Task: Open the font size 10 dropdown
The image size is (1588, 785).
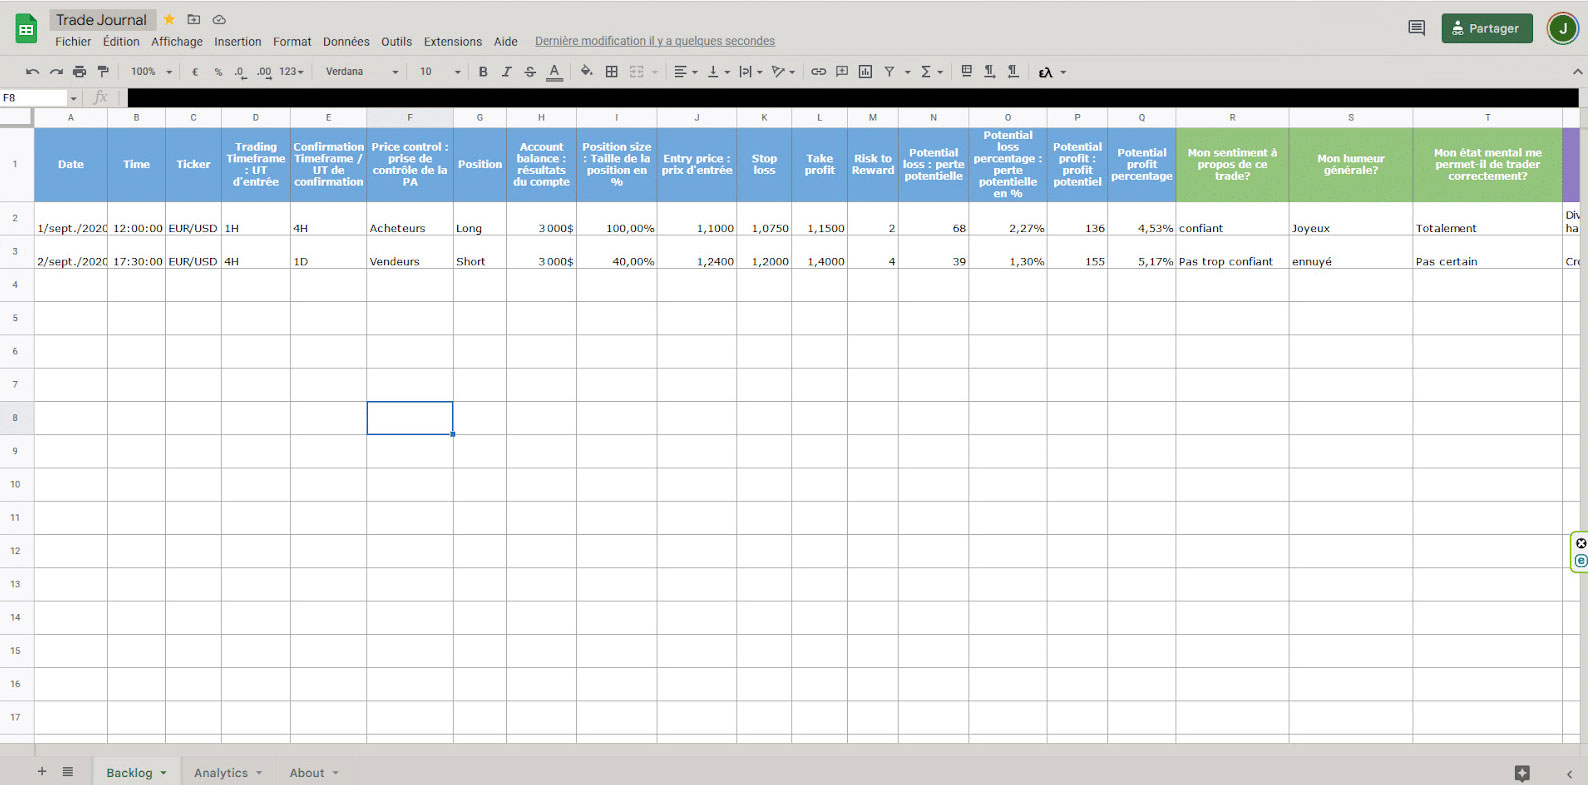Action: (440, 72)
